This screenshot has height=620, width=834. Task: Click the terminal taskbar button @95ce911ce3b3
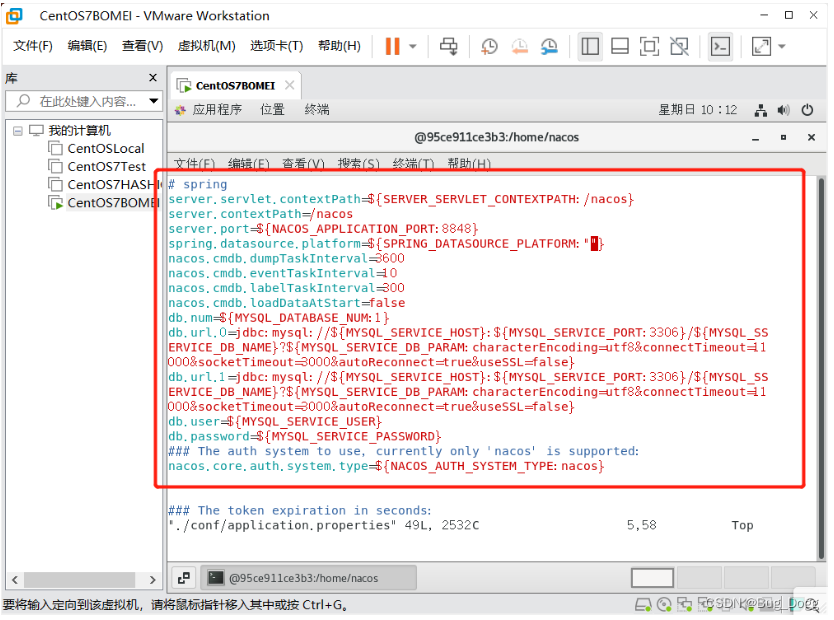pos(308,578)
